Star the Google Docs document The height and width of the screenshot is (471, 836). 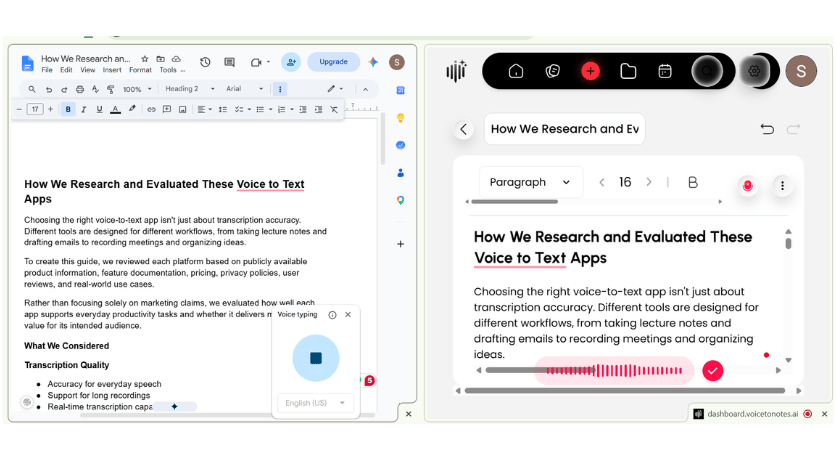[x=144, y=59]
